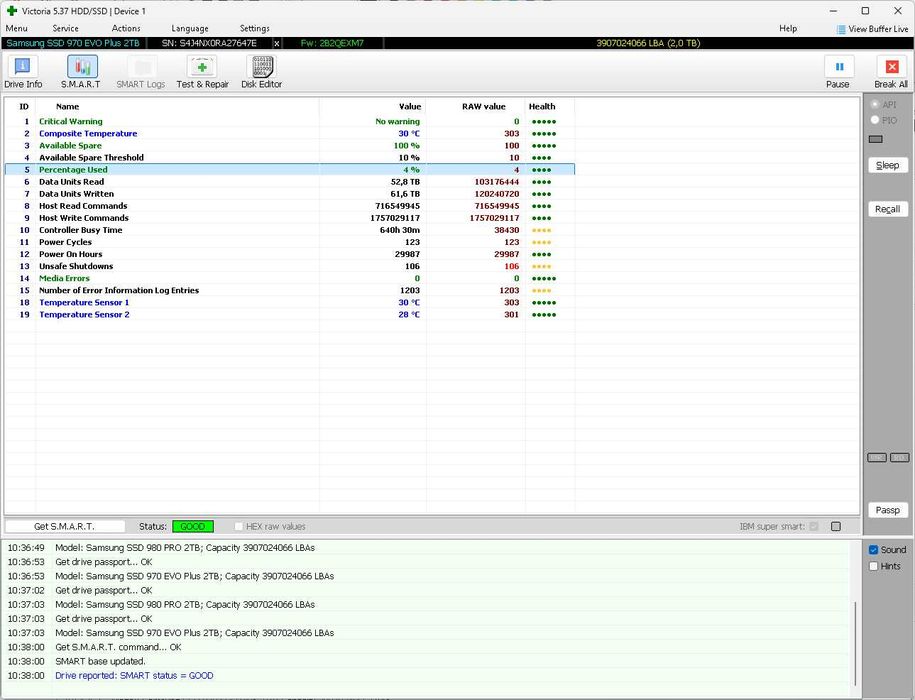Open the Service menu
Image resolution: width=915 pixels, height=700 pixels.
click(x=65, y=28)
